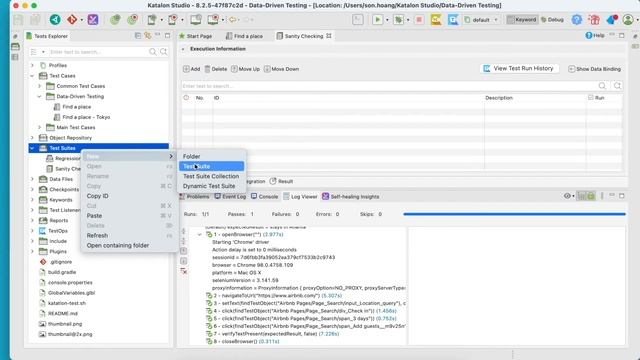Image resolution: width=640 pixels, height=360 pixels.
Task: Click the Record Windows monitor icon
Action: pyautogui.click(x=213, y=19)
